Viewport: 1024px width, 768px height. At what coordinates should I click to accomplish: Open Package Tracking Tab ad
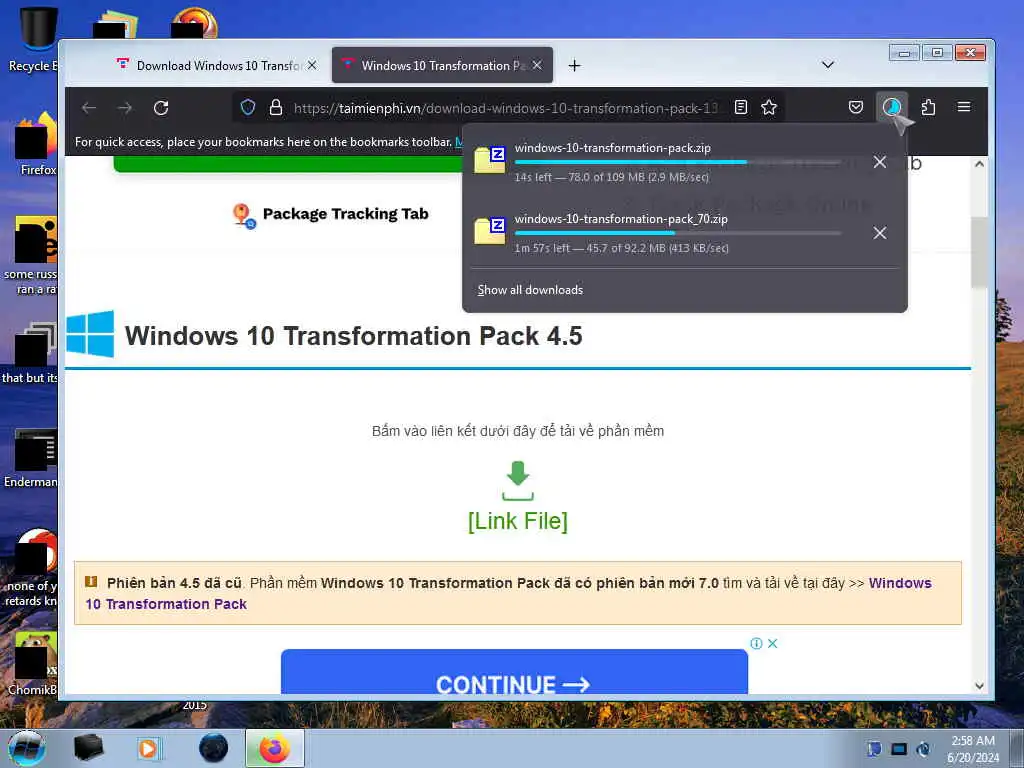coord(330,214)
